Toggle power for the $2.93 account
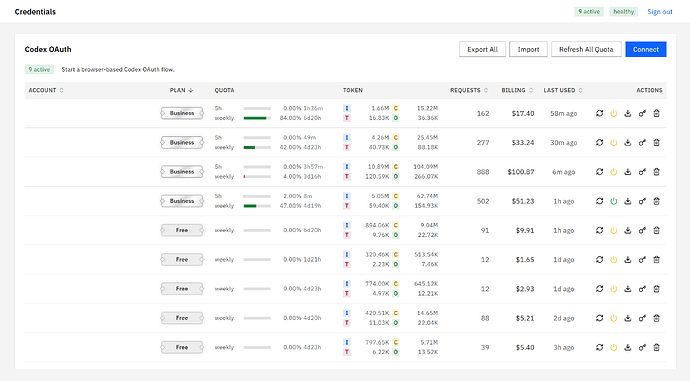Image resolution: width=690 pixels, height=381 pixels. point(613,289)
